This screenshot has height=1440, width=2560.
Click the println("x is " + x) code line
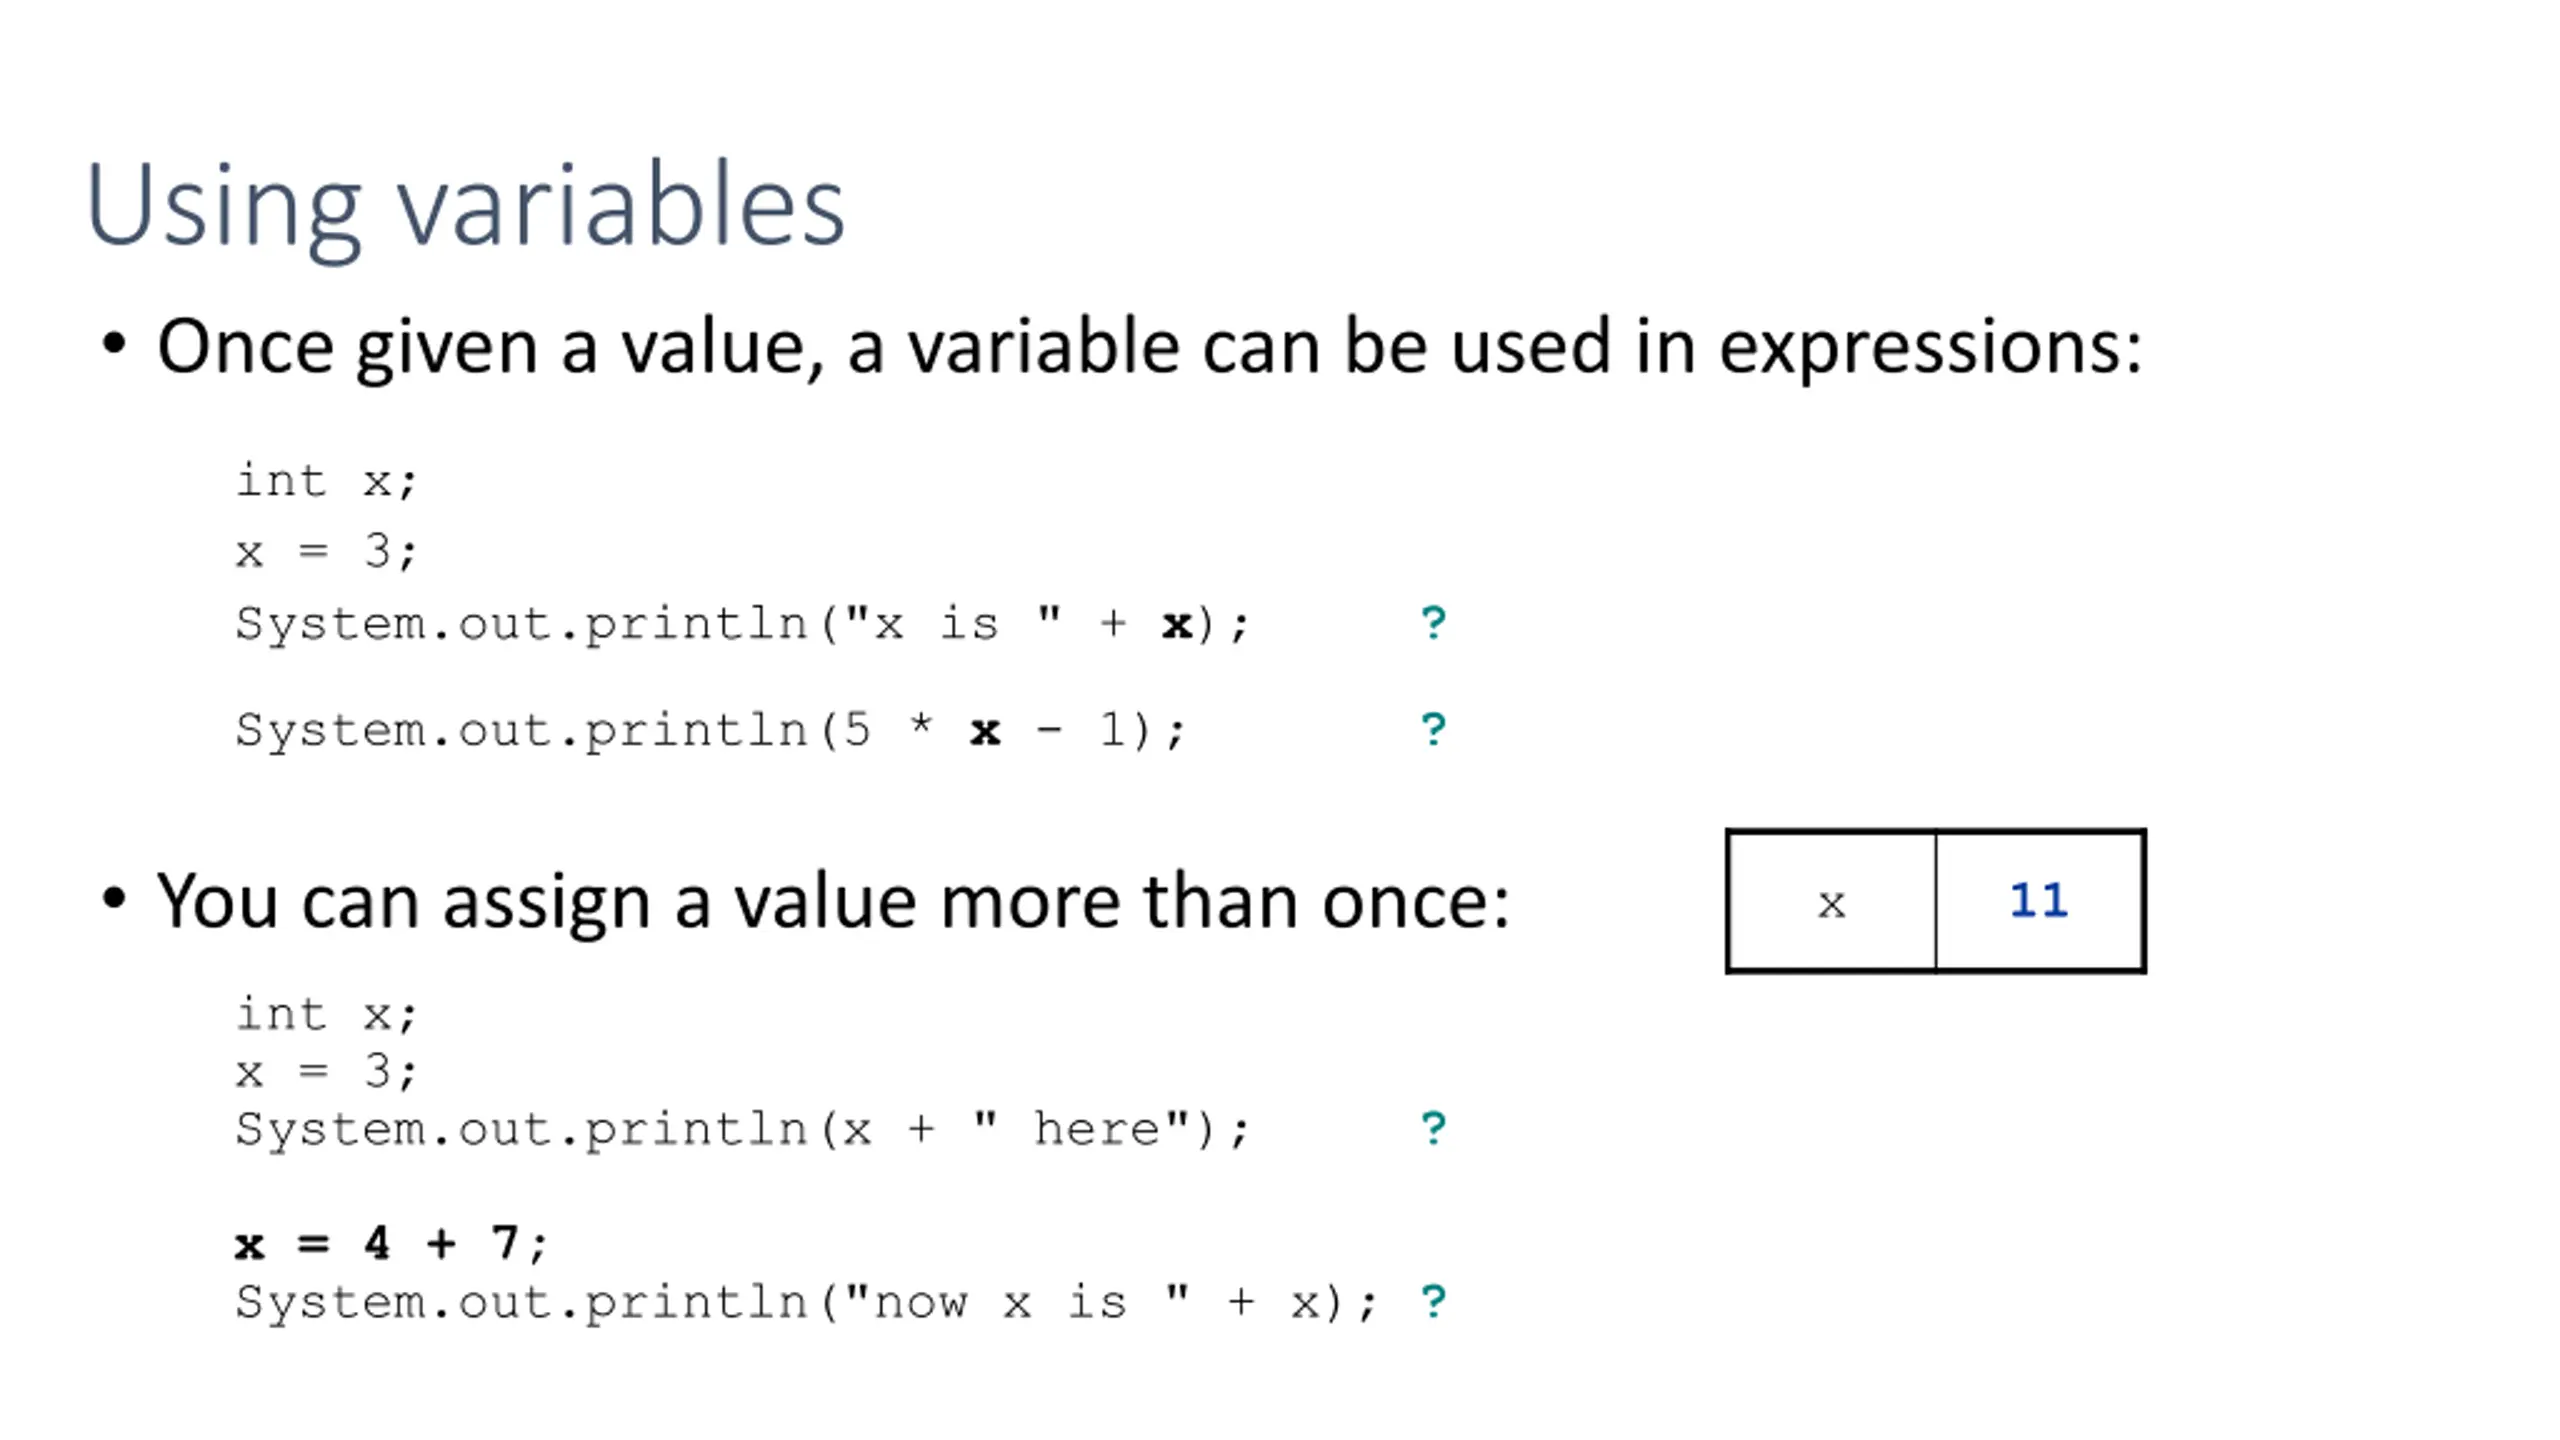click(x=742, y=625)
